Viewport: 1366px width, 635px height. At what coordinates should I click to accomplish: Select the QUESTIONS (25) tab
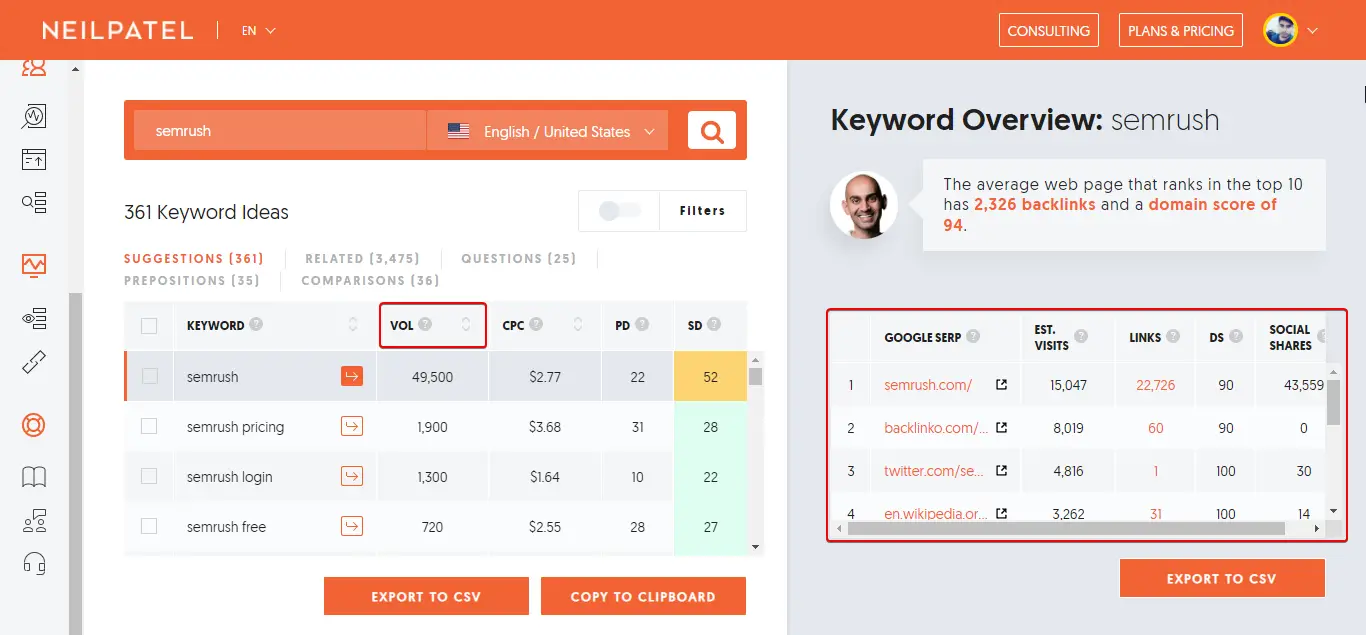[519, 258]
